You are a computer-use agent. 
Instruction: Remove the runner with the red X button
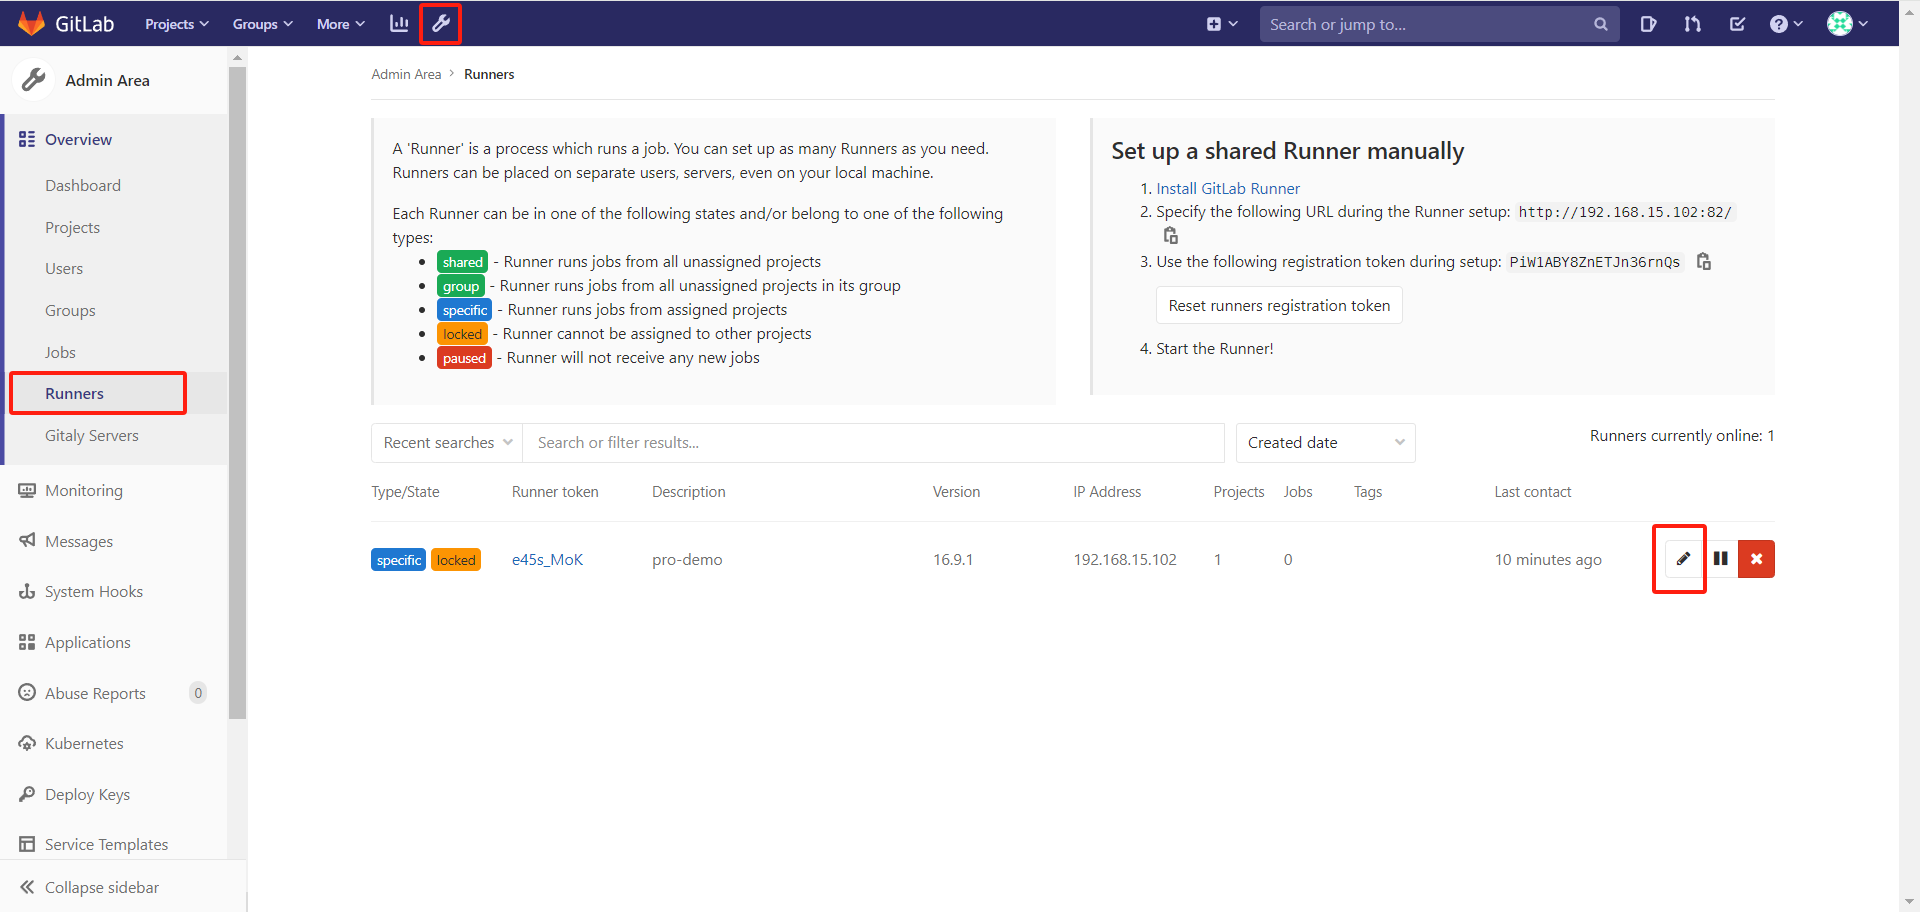coord(1756,559)
